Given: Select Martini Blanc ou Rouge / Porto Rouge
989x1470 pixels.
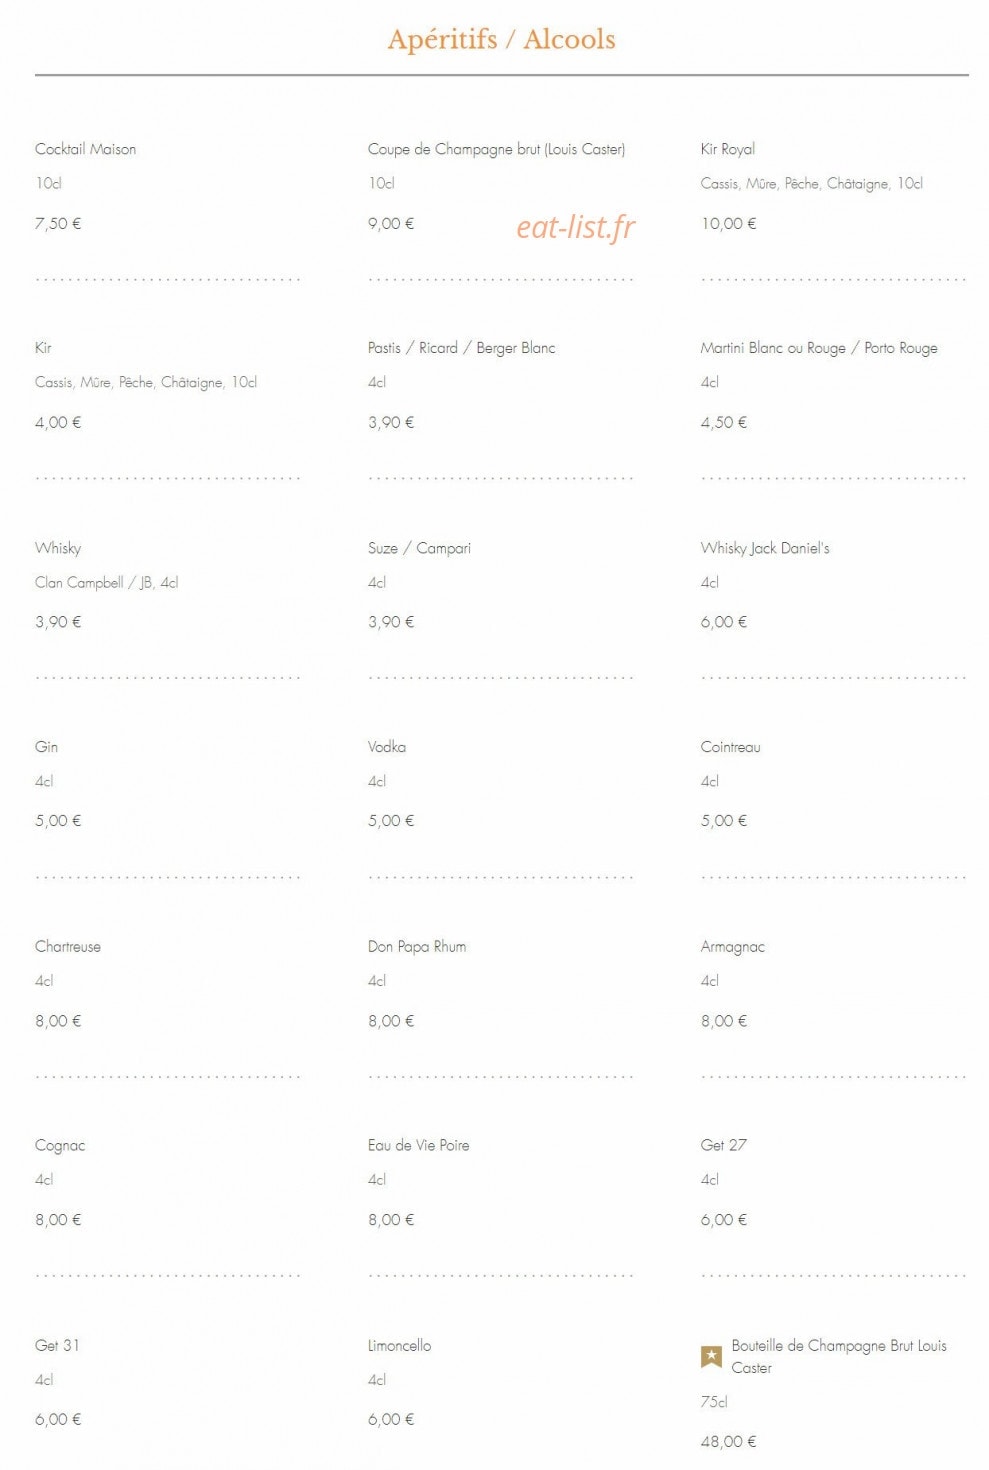Looking at the screenshot, I should [x=819, y=348].
